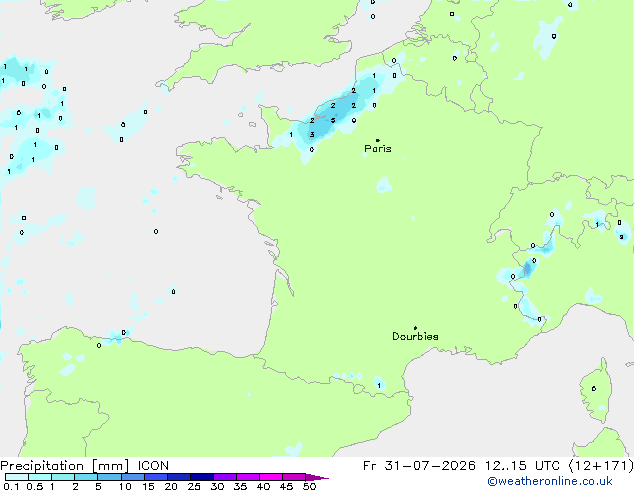Click the '10' legend scale label
Screen dimensions: 634x490
125,486
